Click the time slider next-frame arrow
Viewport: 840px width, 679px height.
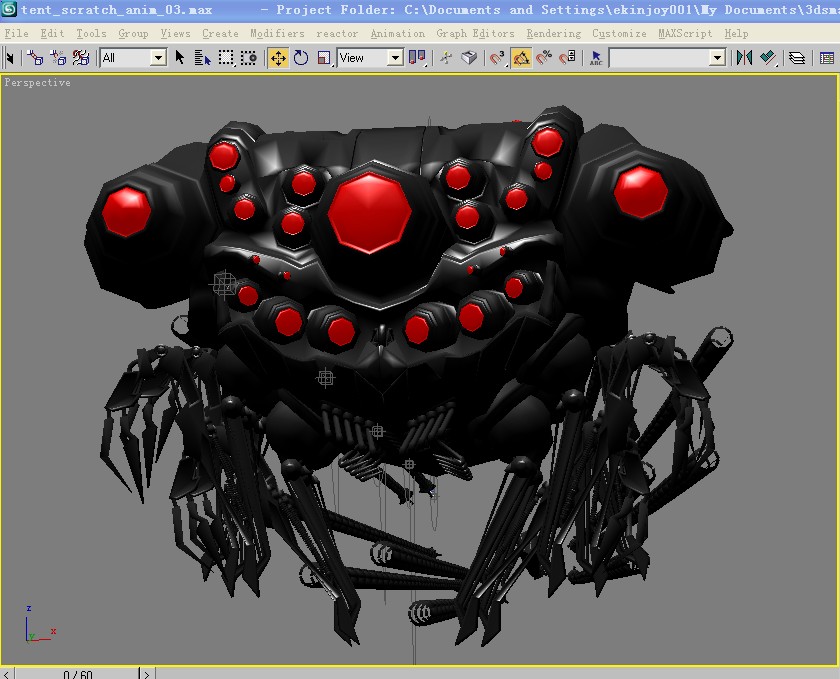click(x=147, y=674)
